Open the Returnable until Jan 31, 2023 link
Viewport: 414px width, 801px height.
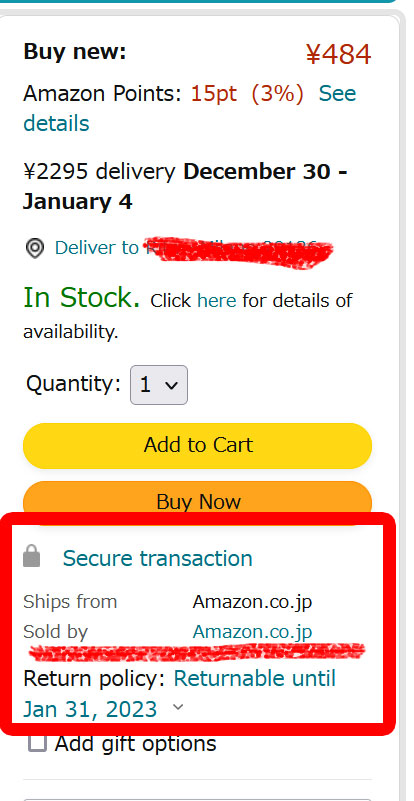(179, 694)
